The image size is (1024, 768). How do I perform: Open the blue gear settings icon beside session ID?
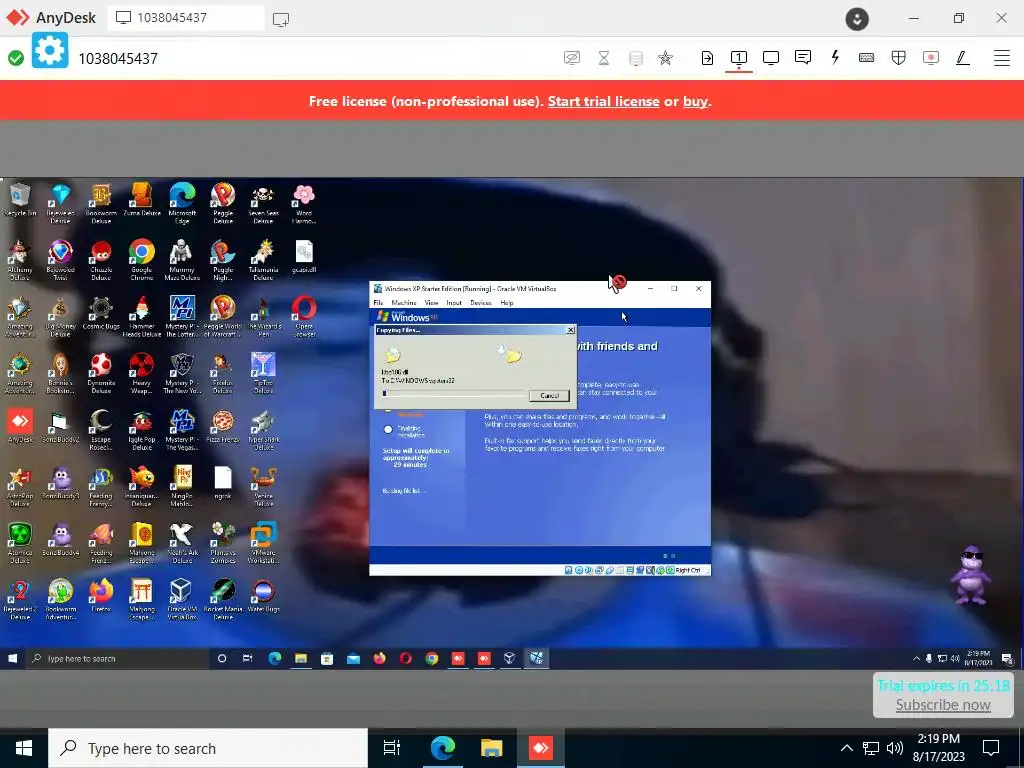(50, 50)
